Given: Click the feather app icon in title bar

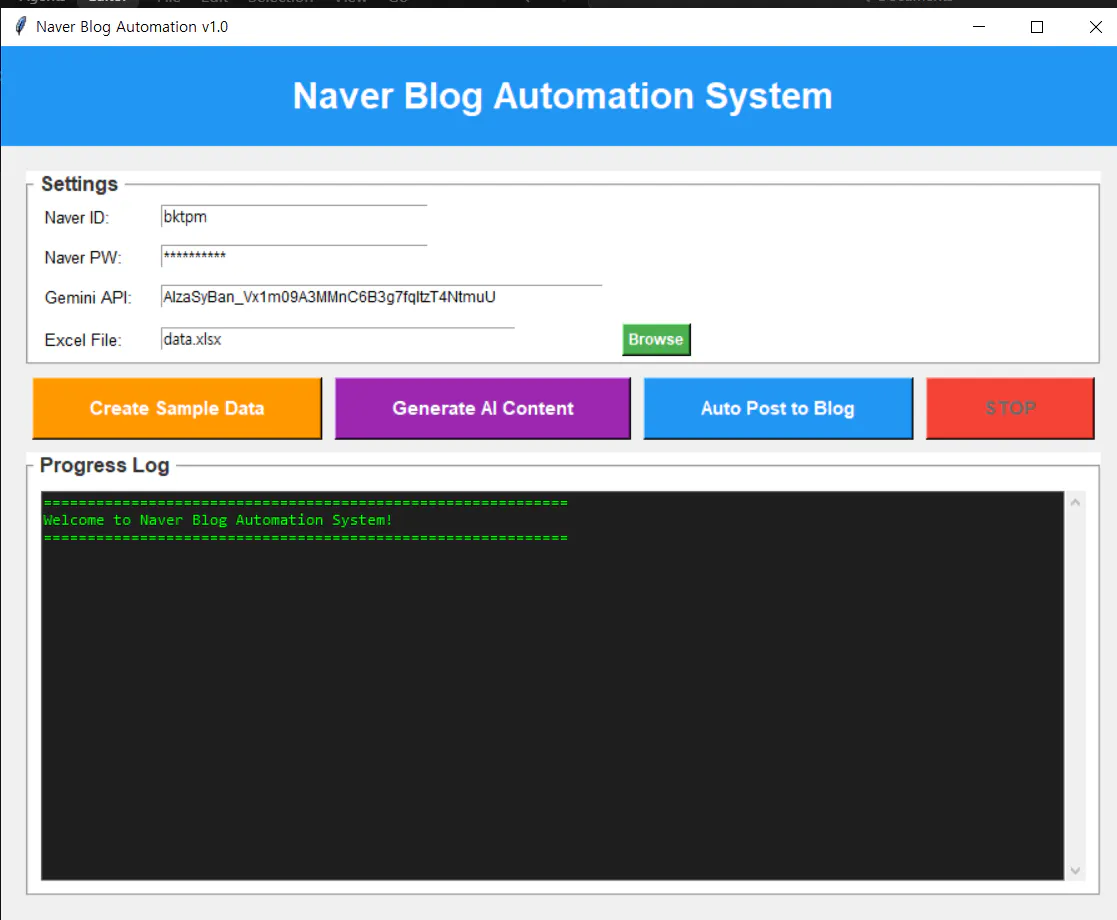Looking at the screenshot, I should 21,26.
